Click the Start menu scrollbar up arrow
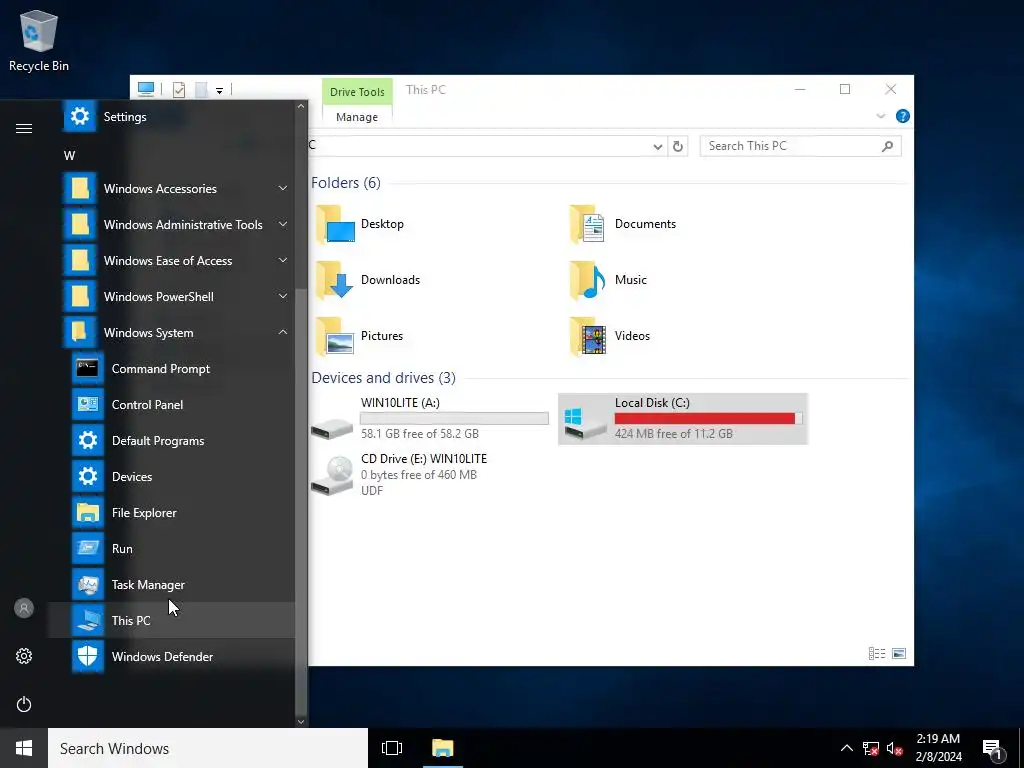1024x768 pixels. click(301, 106)
